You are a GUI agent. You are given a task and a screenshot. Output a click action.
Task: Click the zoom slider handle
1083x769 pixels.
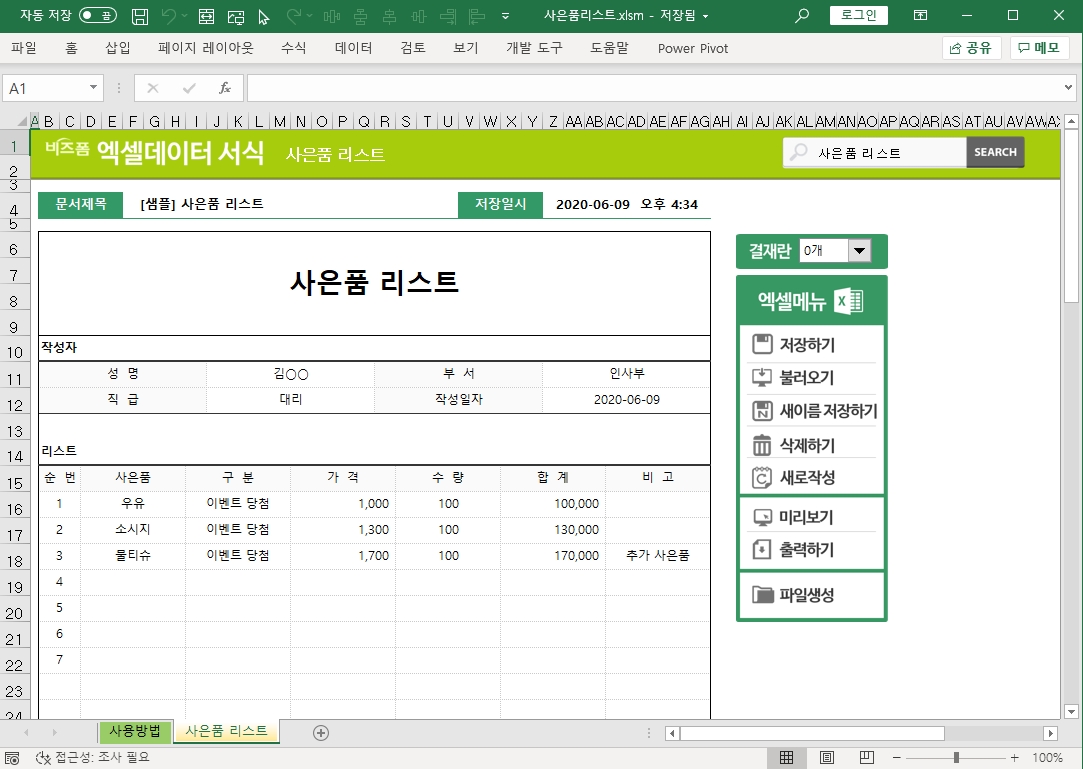tap(957, 758)
